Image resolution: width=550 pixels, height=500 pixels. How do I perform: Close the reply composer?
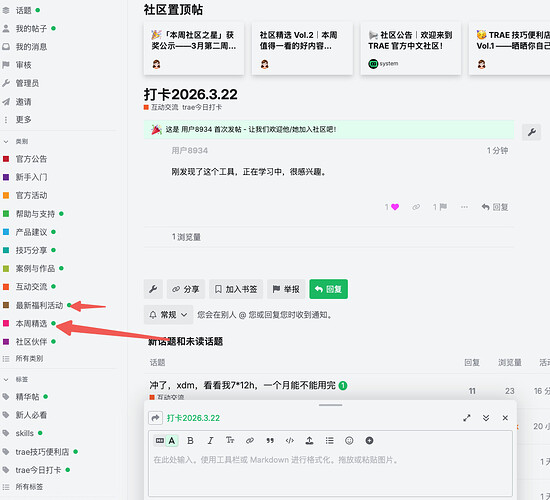pos(505,418)
